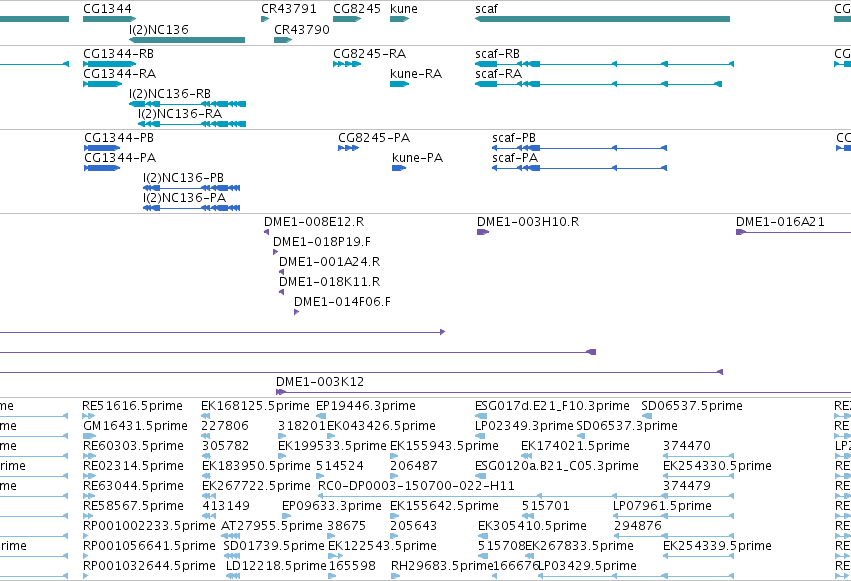Open EST RH29683.5prime
851x581 pixels.
(x=442, y=566)
